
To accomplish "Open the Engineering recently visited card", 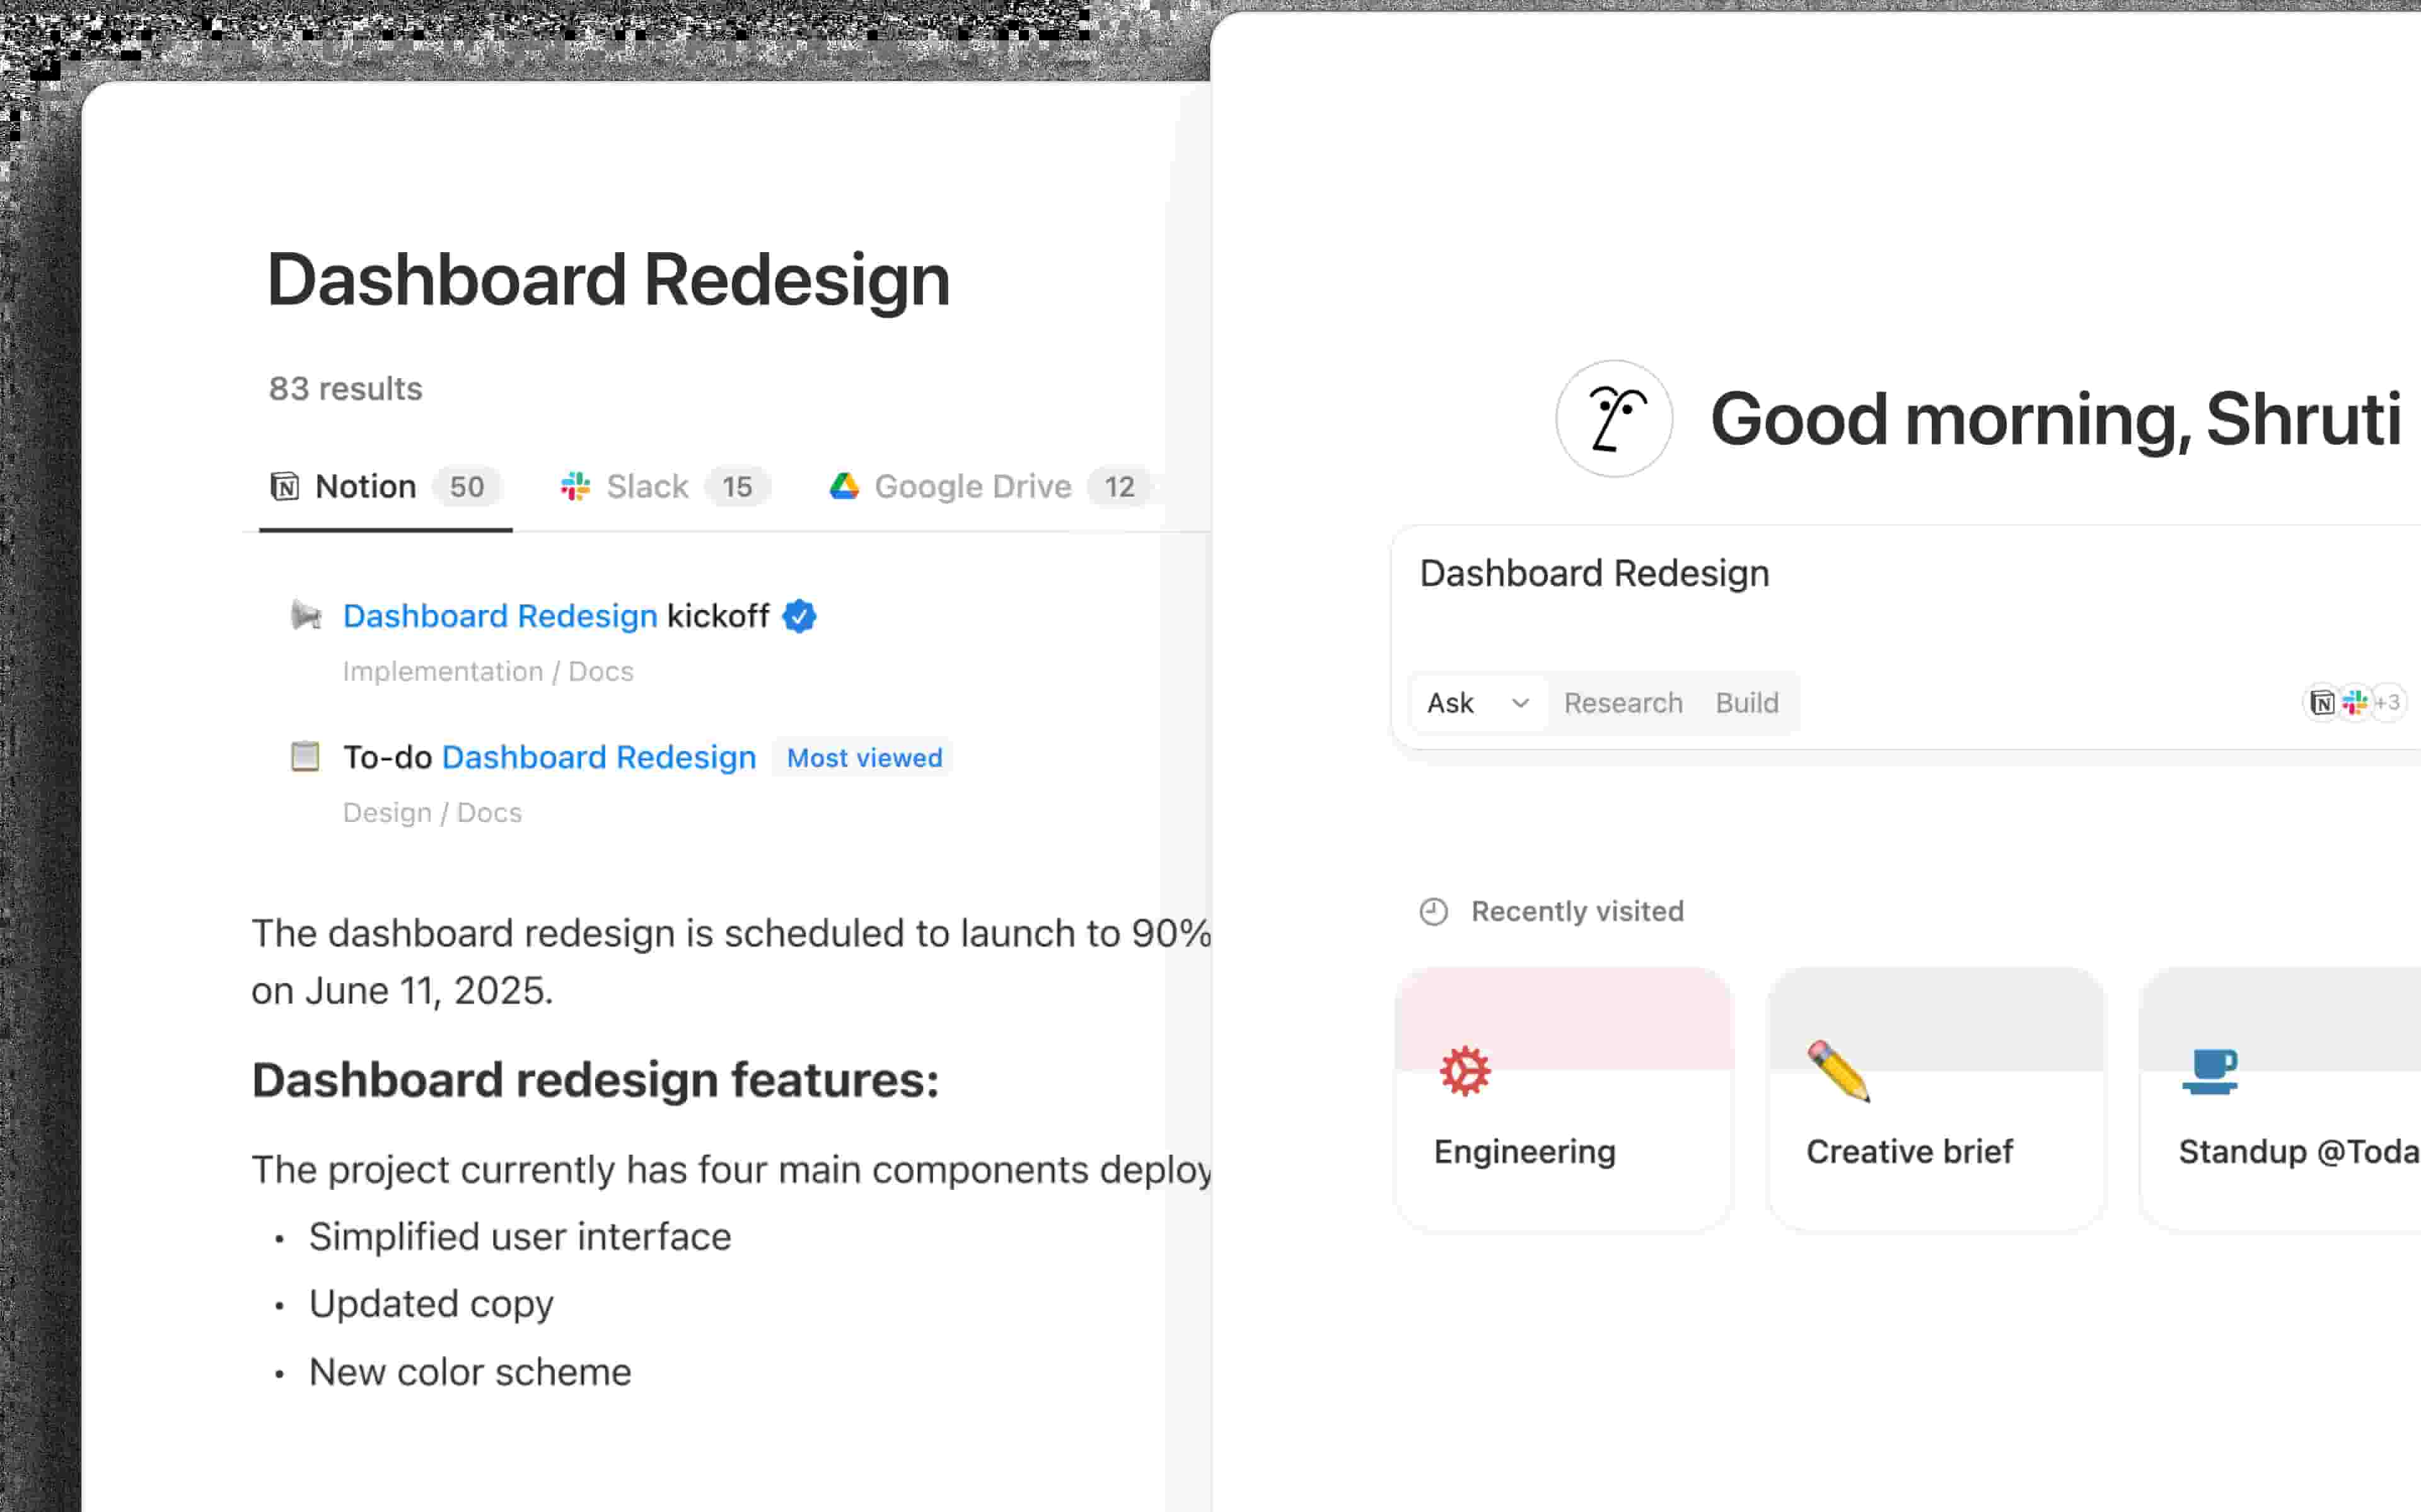I will [x=1563, y=1100].
